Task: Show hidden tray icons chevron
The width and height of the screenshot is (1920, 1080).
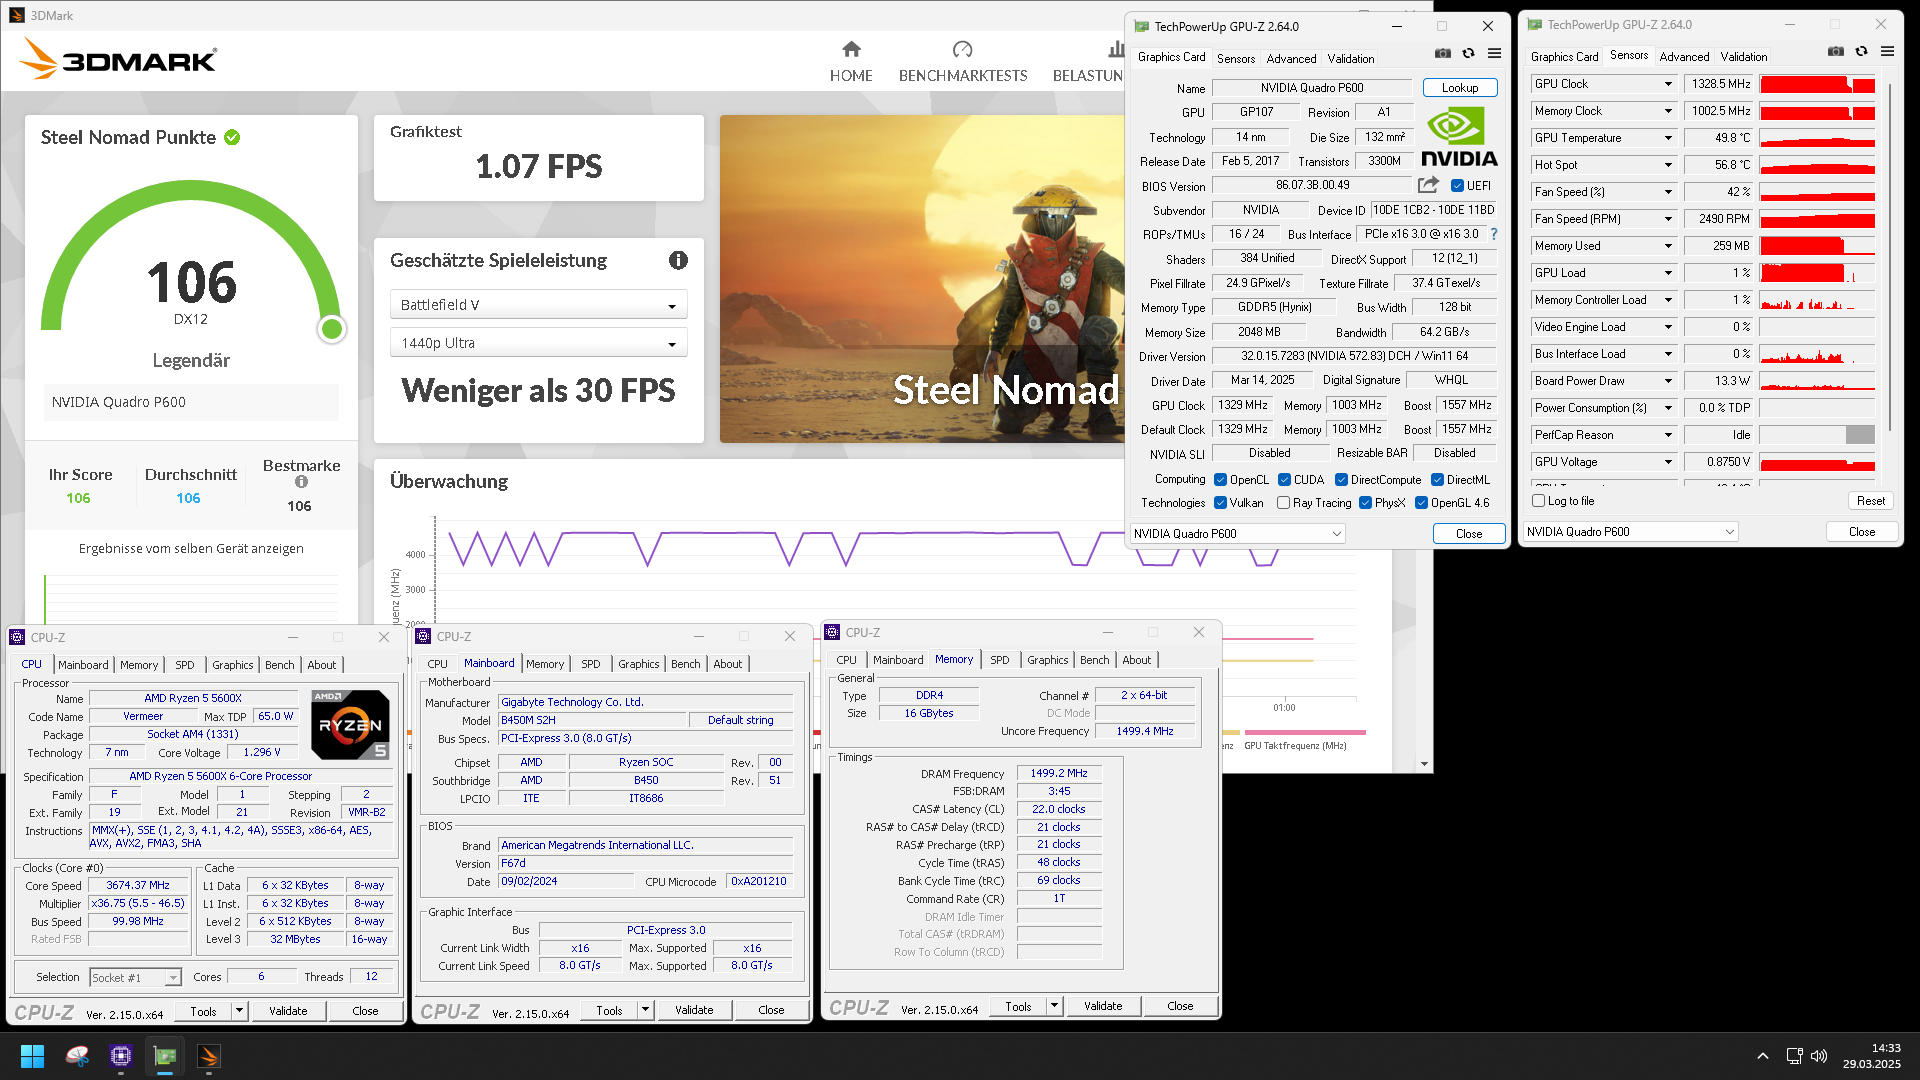Action: (x=1763, y=1056)
